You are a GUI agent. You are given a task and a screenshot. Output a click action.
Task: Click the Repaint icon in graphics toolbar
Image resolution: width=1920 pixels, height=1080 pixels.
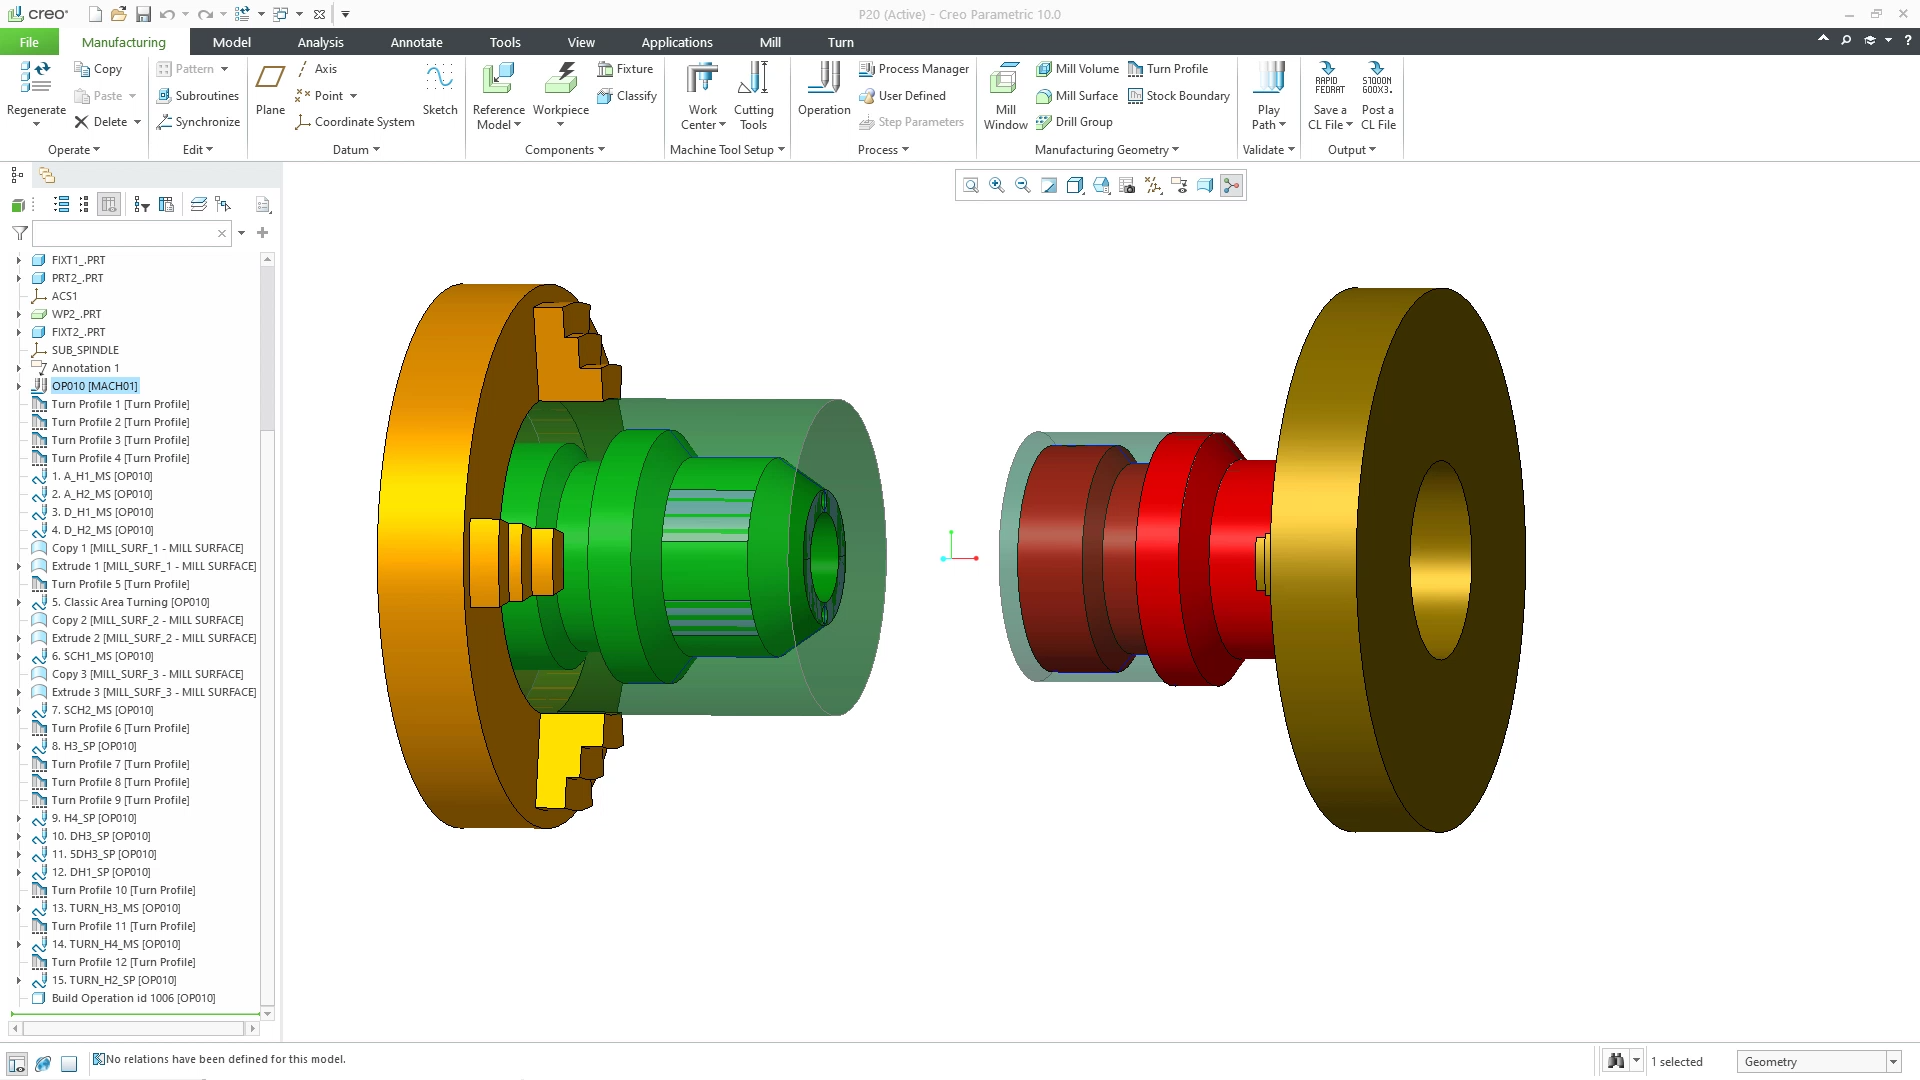pos(1048,186)
